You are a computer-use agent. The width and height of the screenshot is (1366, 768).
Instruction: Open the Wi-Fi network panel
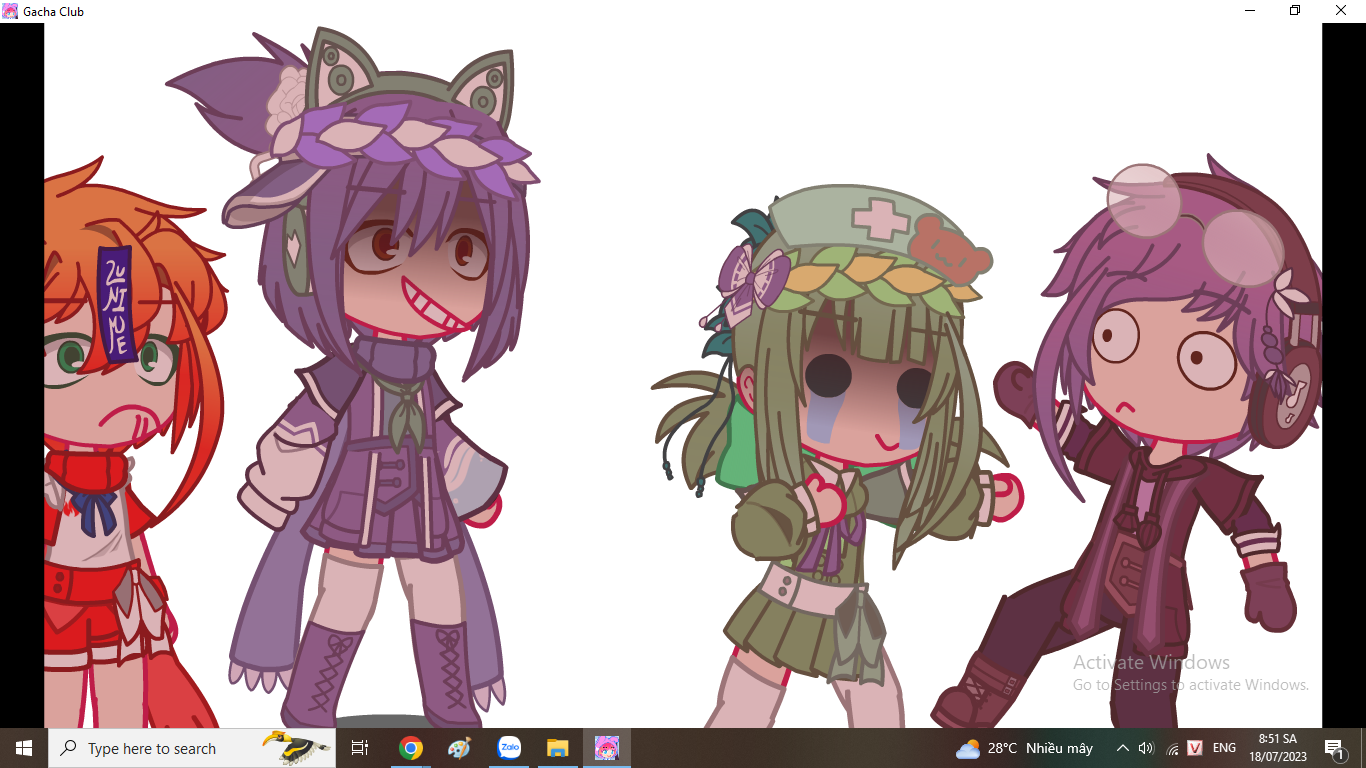coord(1171,748)
